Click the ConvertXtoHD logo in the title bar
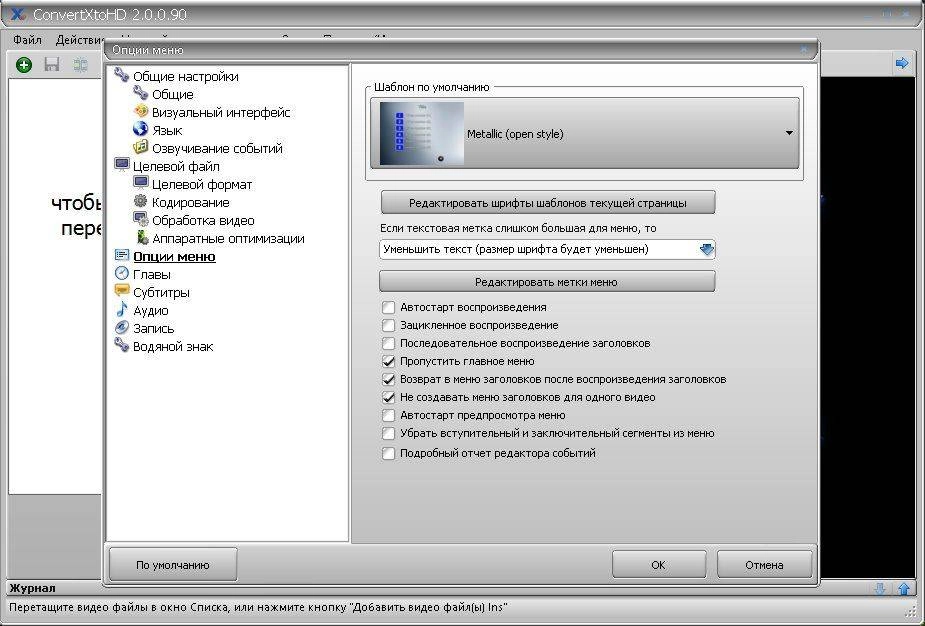The image size is (925, 626). [x=18, y=14]
